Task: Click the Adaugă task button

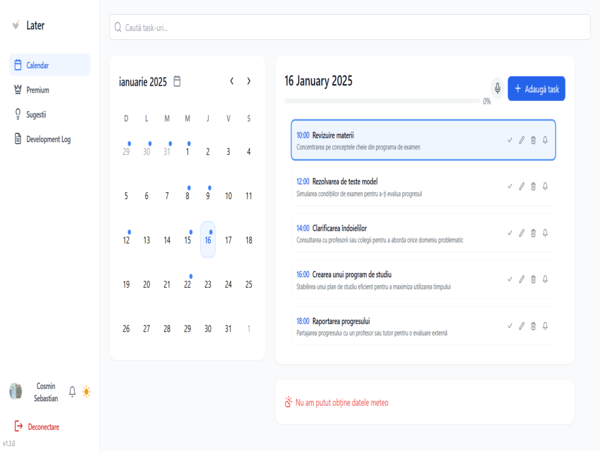Action: point(536,89)
